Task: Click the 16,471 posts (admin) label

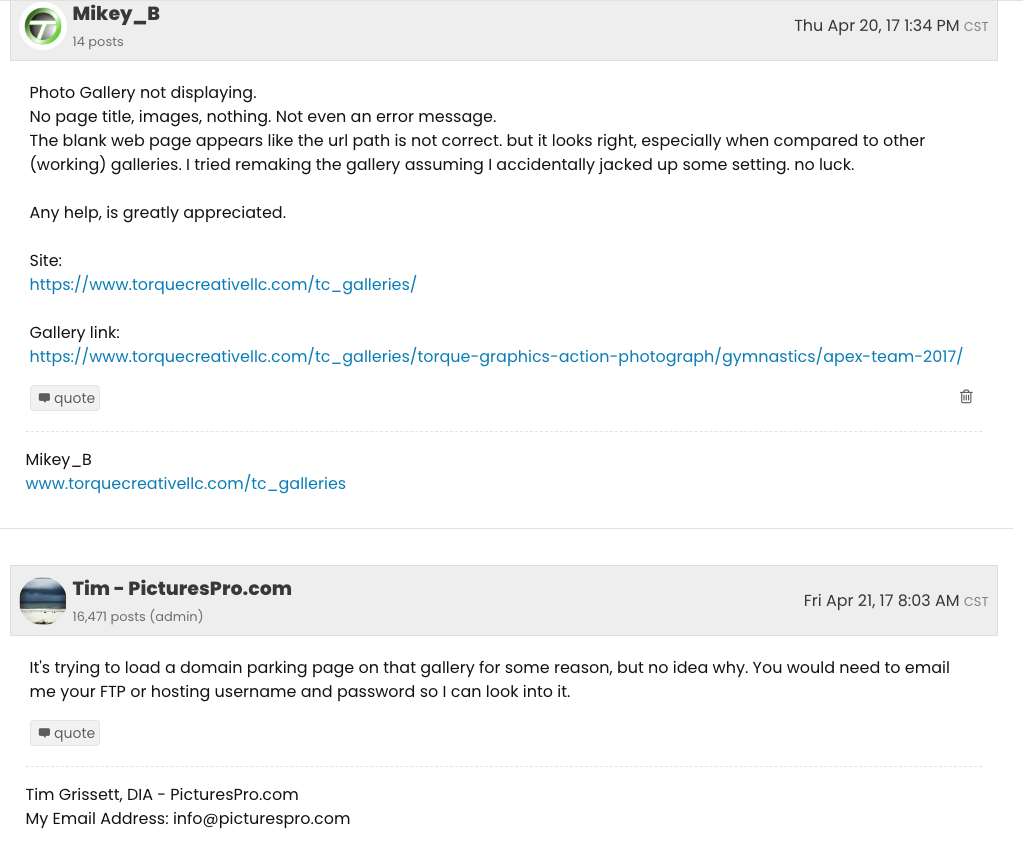Action: pyautogui.click(x=138, y=617)
